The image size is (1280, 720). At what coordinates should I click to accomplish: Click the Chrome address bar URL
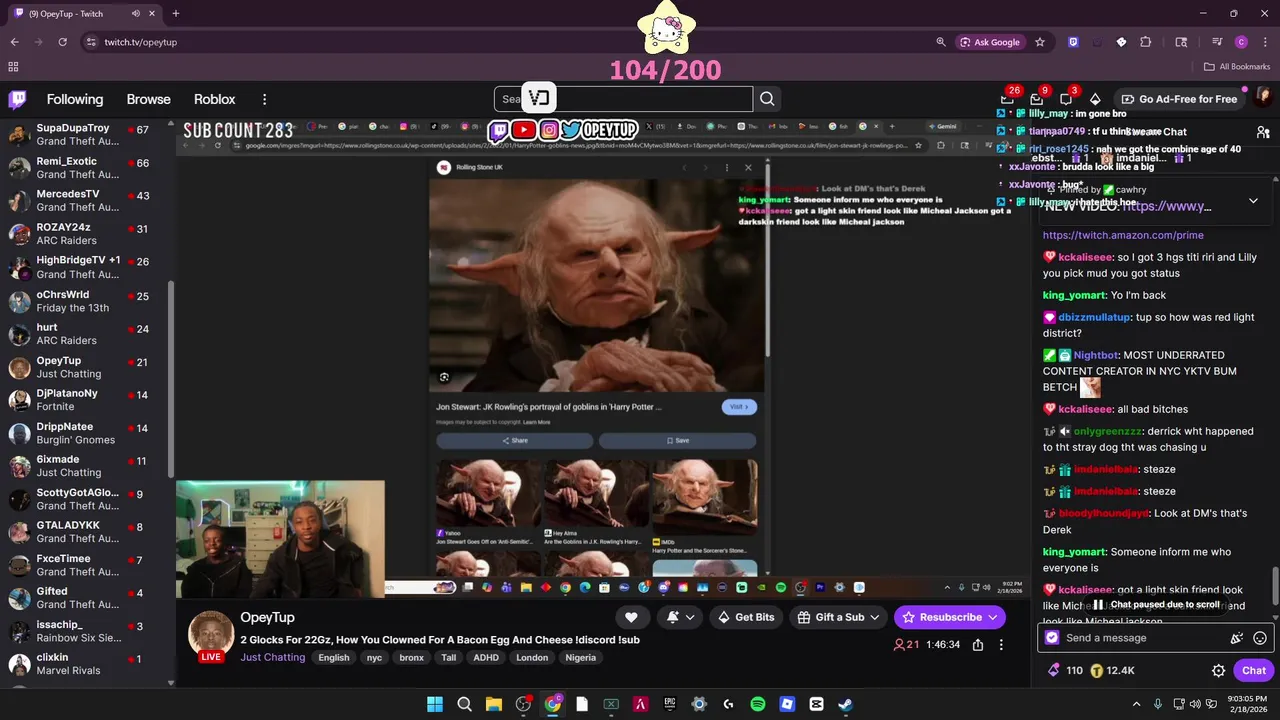click(141, 42)
